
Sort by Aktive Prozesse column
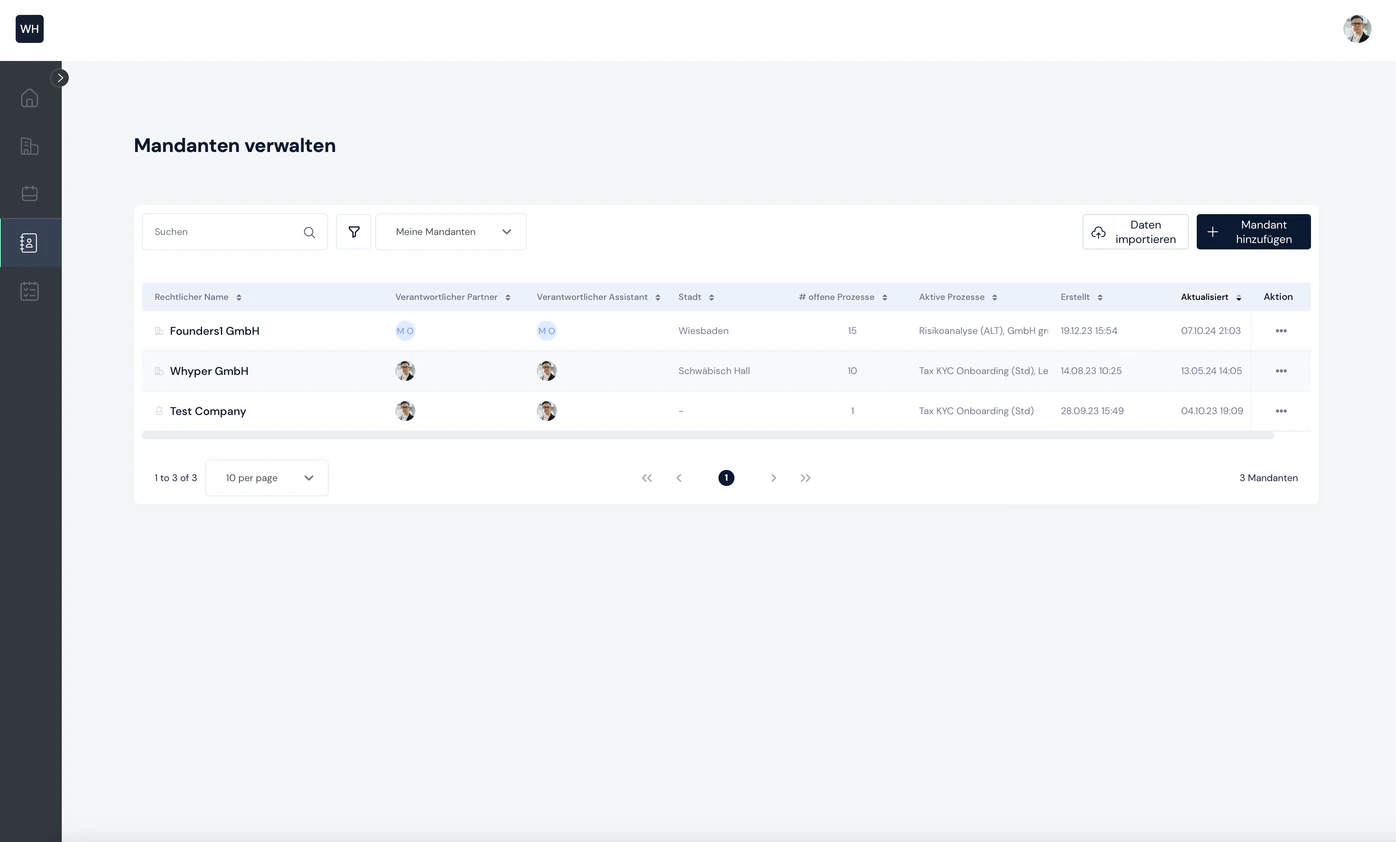[x=958, y=297]
